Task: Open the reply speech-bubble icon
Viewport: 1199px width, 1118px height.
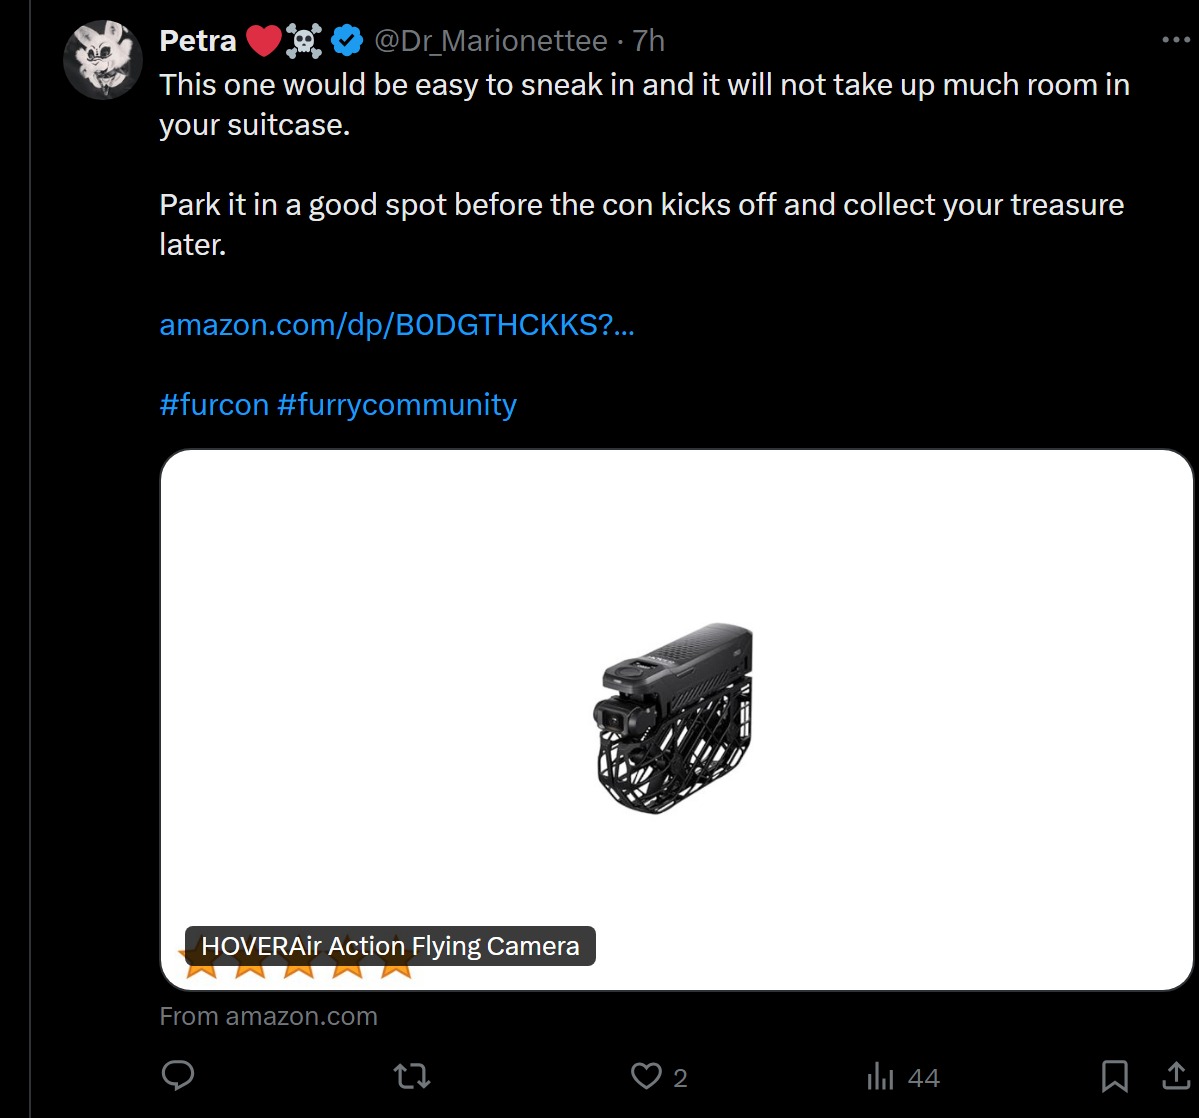Action: pyautogui.click(x=178, y=1075)
